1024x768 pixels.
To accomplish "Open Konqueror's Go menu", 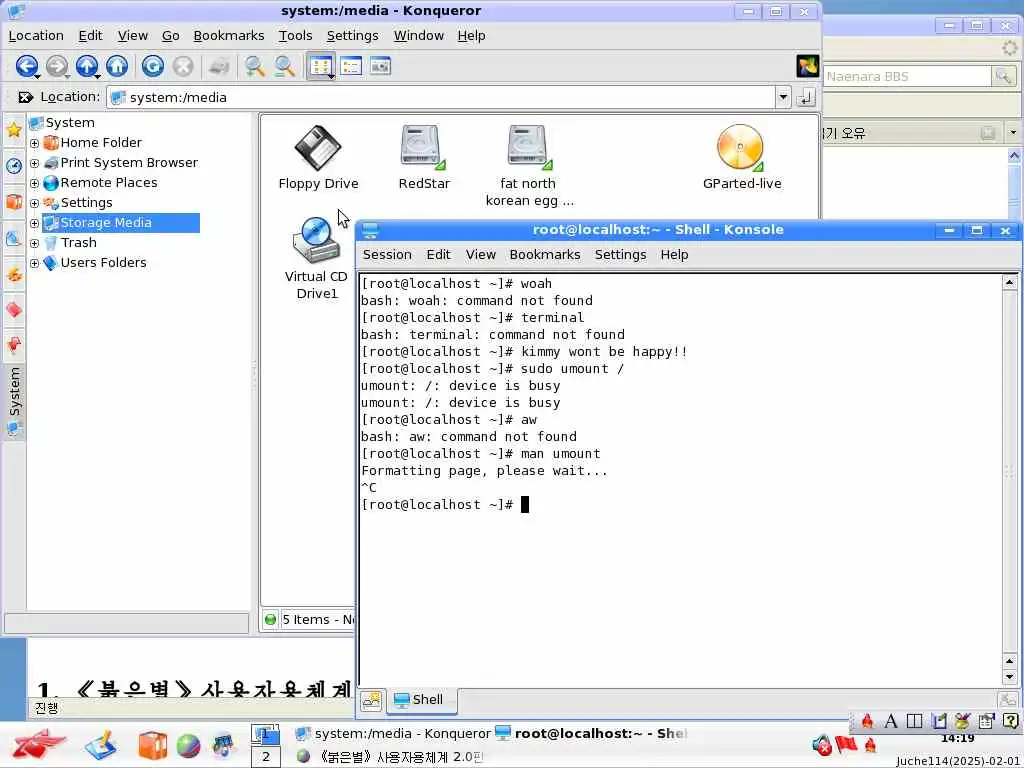I will [170, 36].
